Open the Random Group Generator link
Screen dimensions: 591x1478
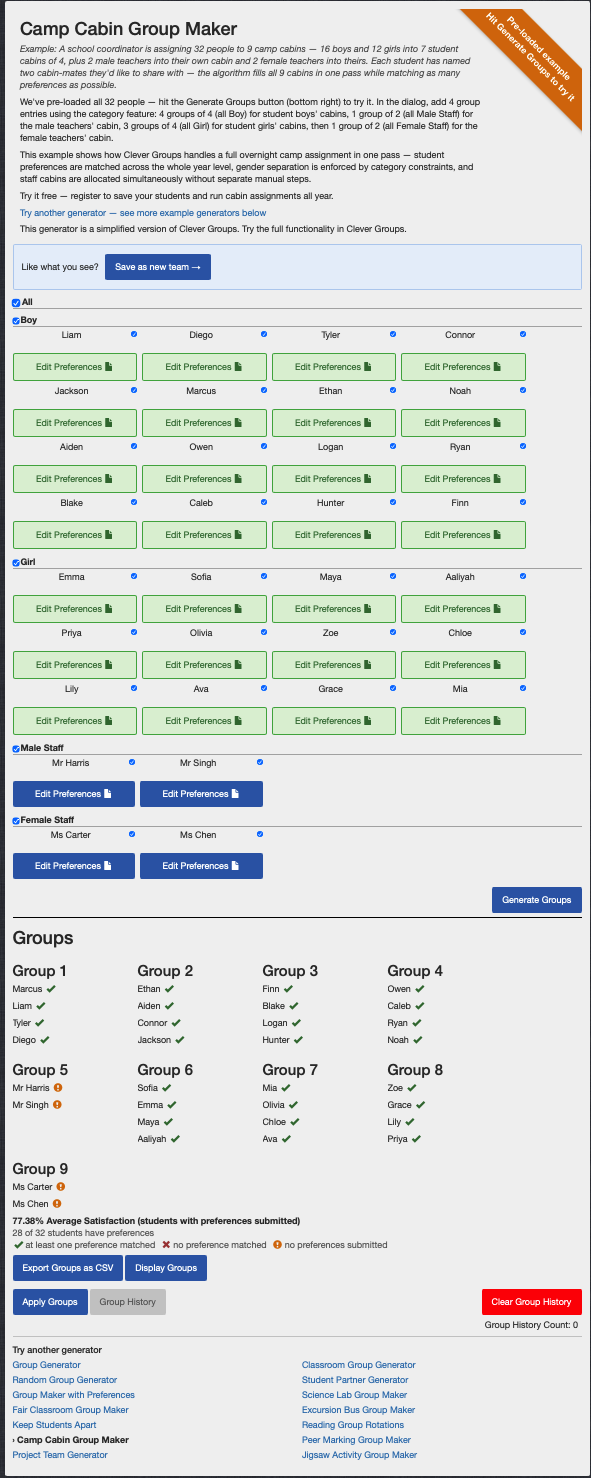(x=65, y=1380)
